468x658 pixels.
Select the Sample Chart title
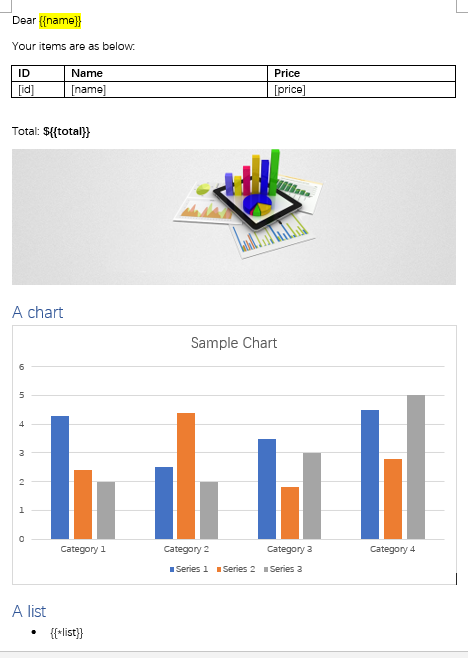(234, 343)
